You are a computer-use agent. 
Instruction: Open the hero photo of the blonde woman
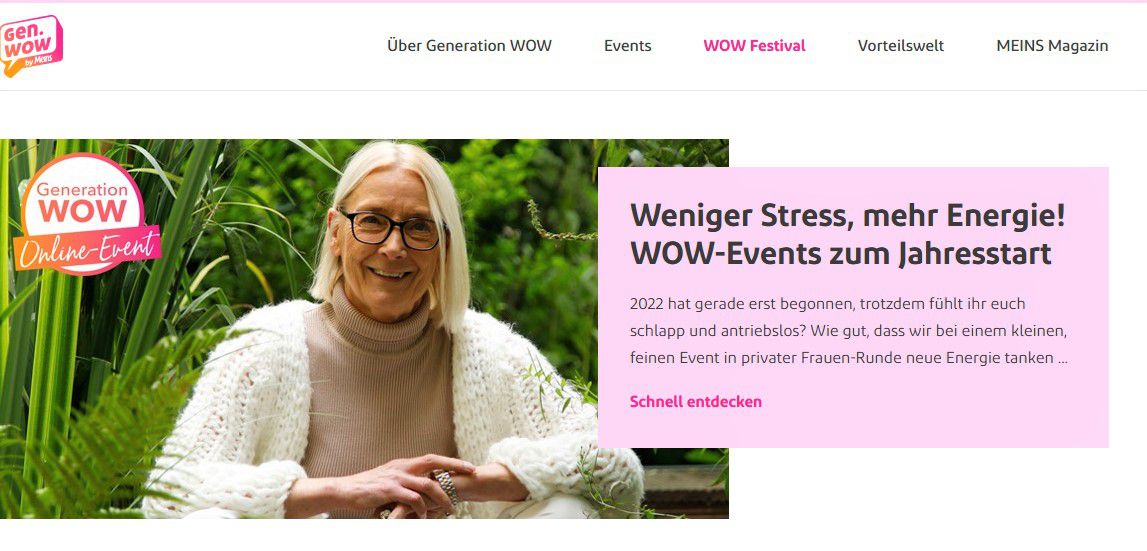364,329
